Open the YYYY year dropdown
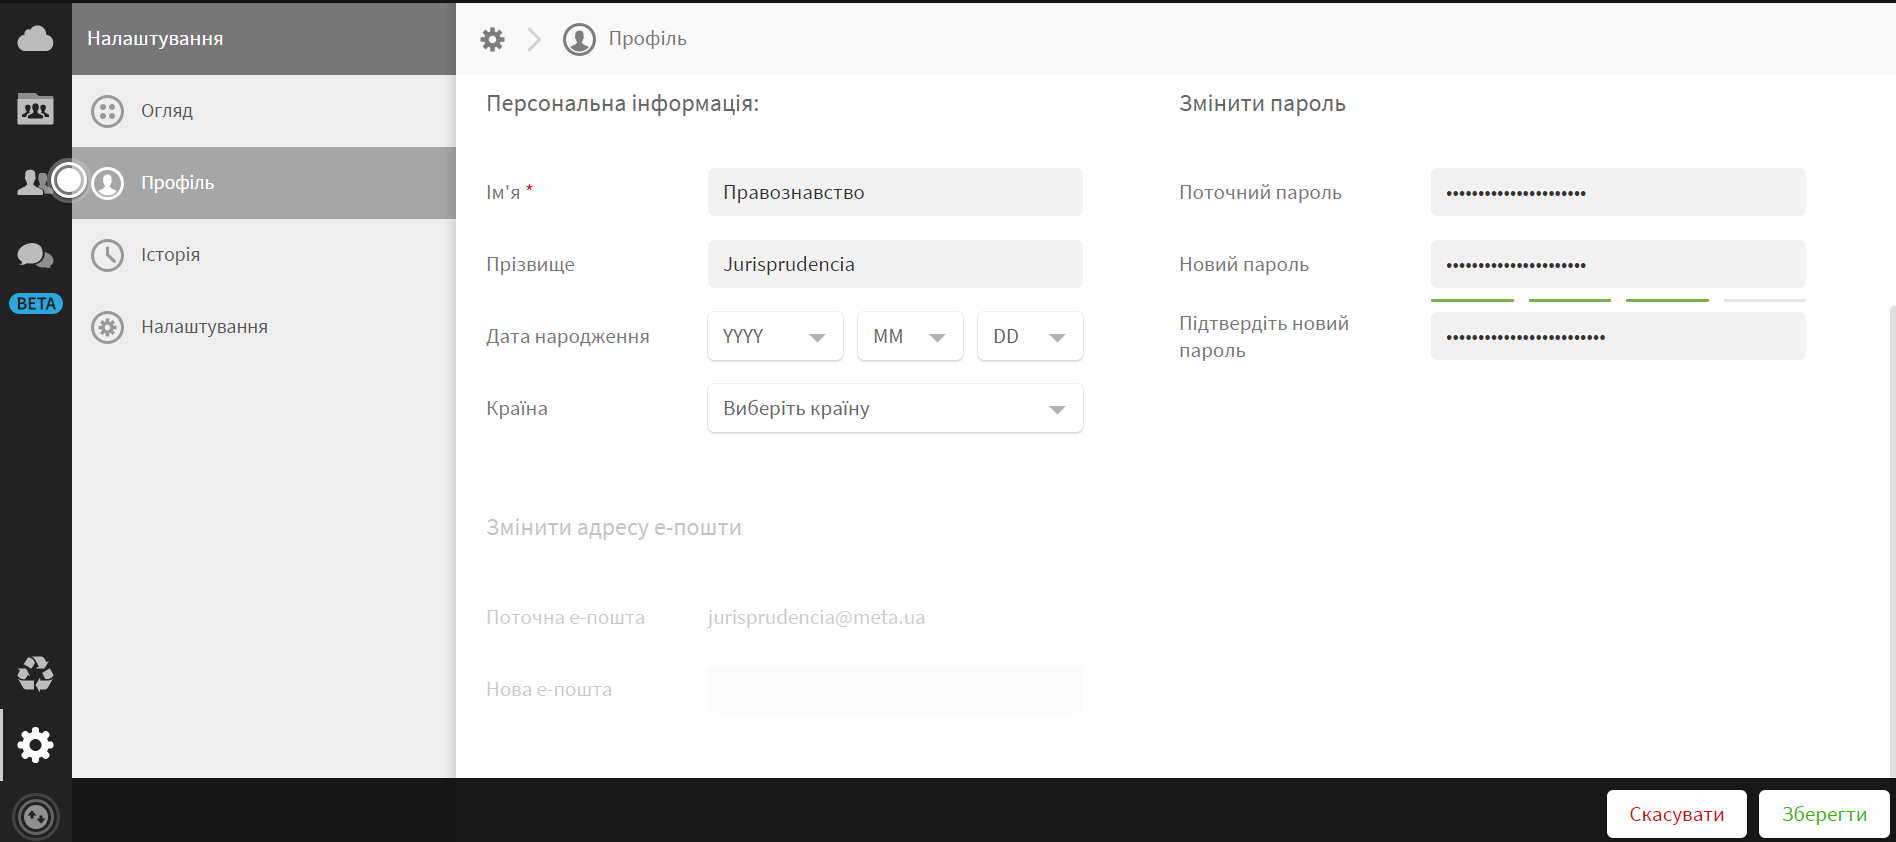This screenshot has width=1896, height=842. (775, 336)
